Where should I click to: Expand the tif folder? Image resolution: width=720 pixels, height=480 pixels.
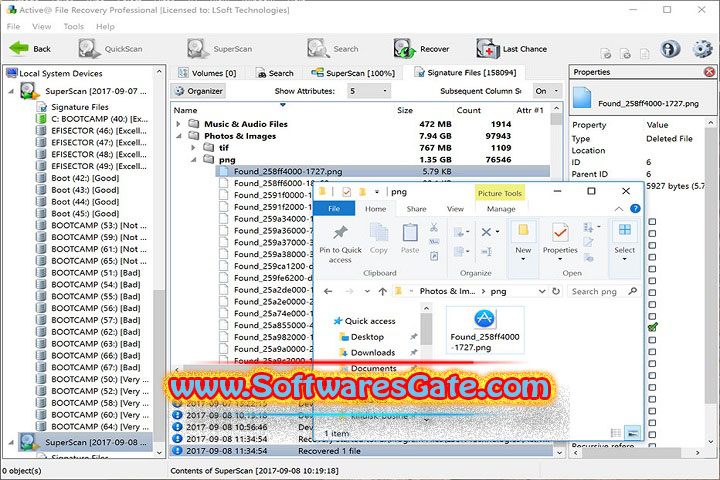[x=193, y=148]
